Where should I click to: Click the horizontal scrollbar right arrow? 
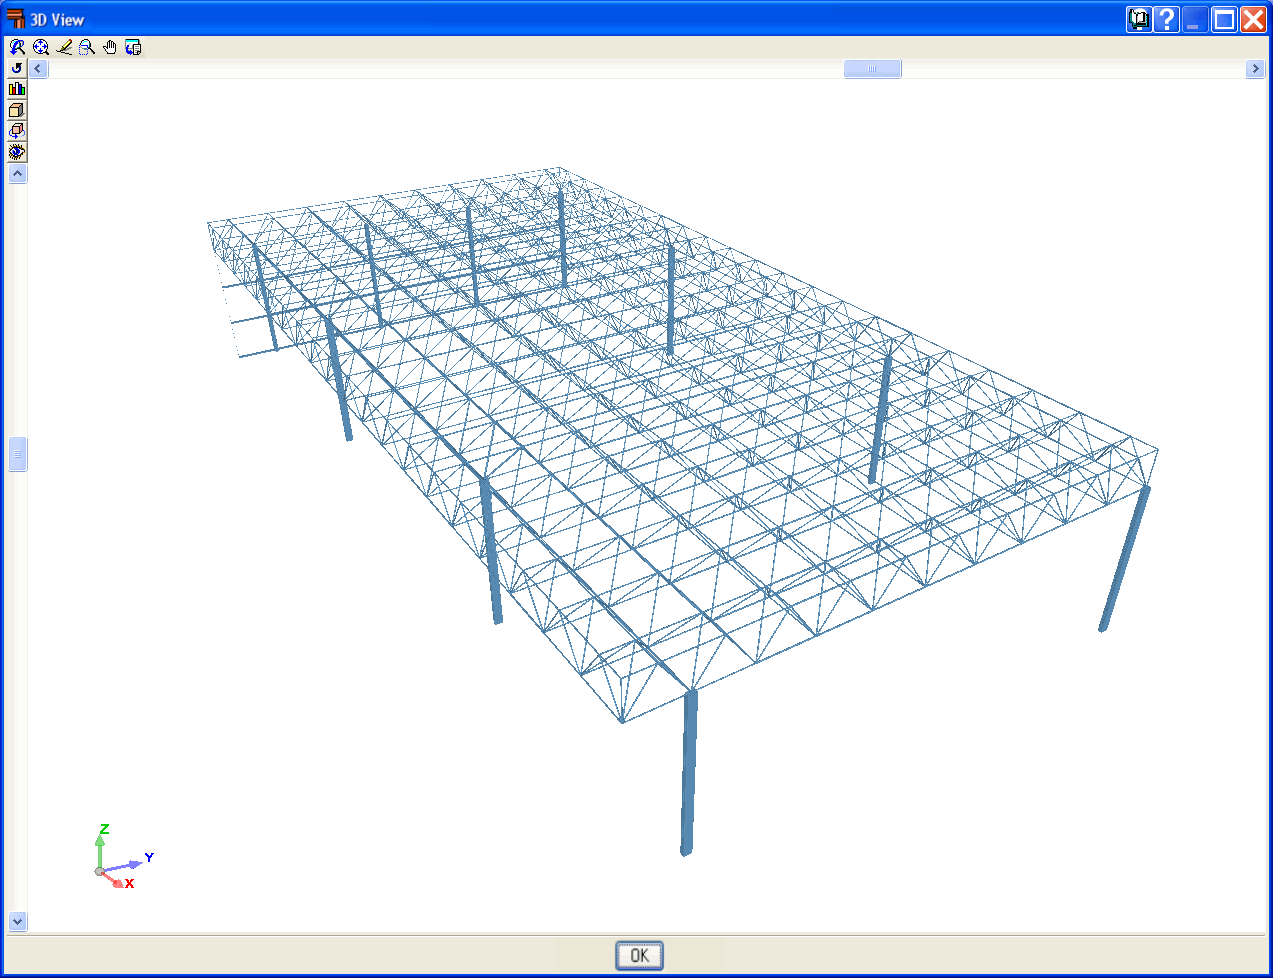1256,68
